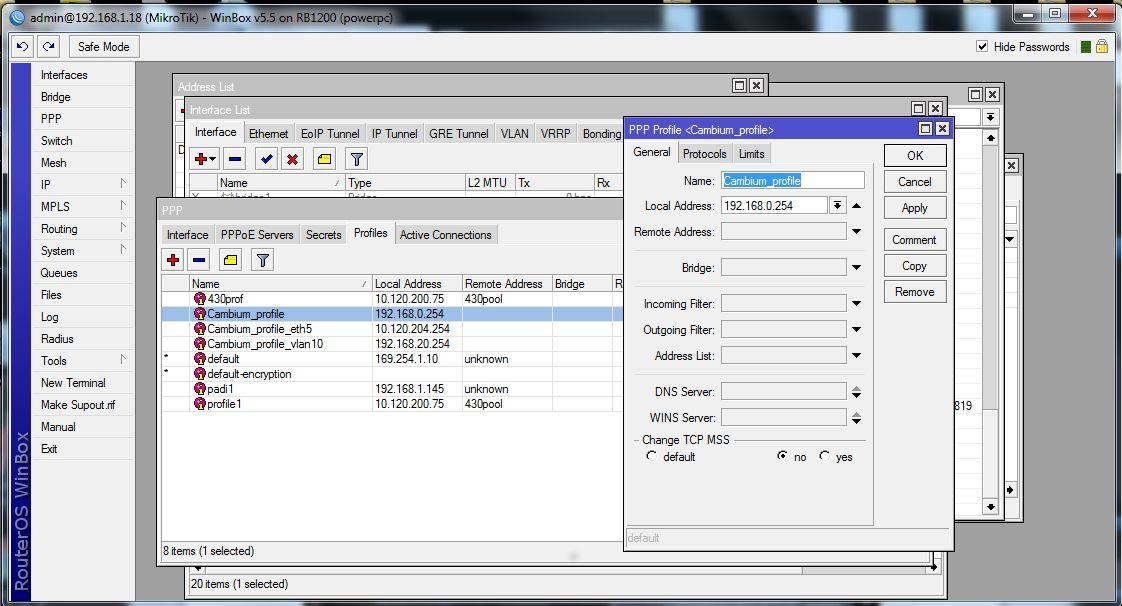The width and height of the screenshot is (1122, 606).
Task: Open the Bridge item in the left menu
Action: tap(56, 97)
